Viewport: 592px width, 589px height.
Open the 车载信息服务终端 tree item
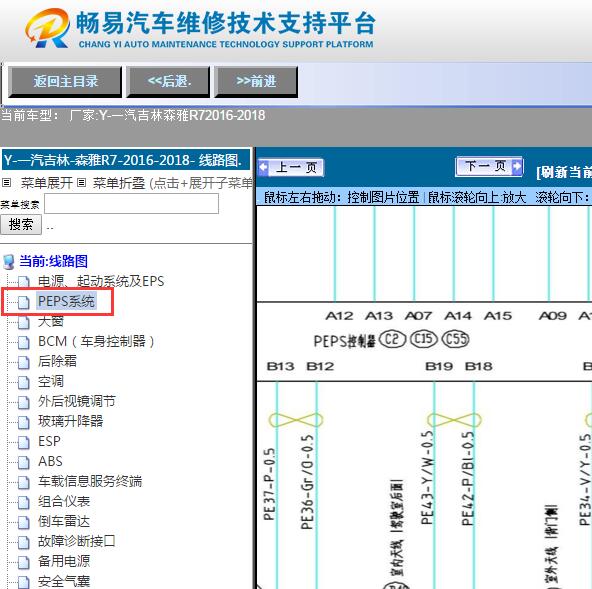point(90,481)
